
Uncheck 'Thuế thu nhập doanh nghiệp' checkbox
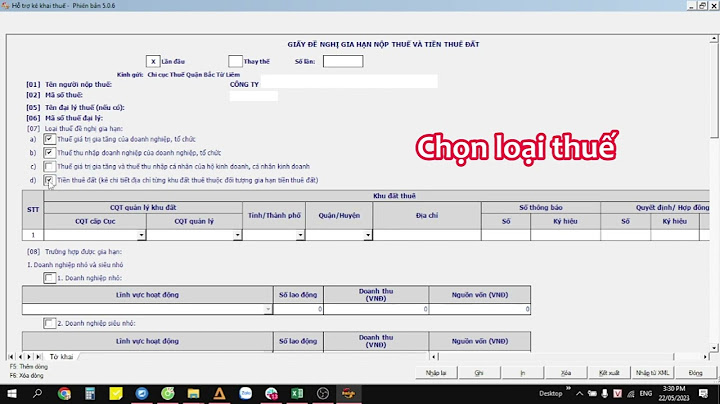50,152
